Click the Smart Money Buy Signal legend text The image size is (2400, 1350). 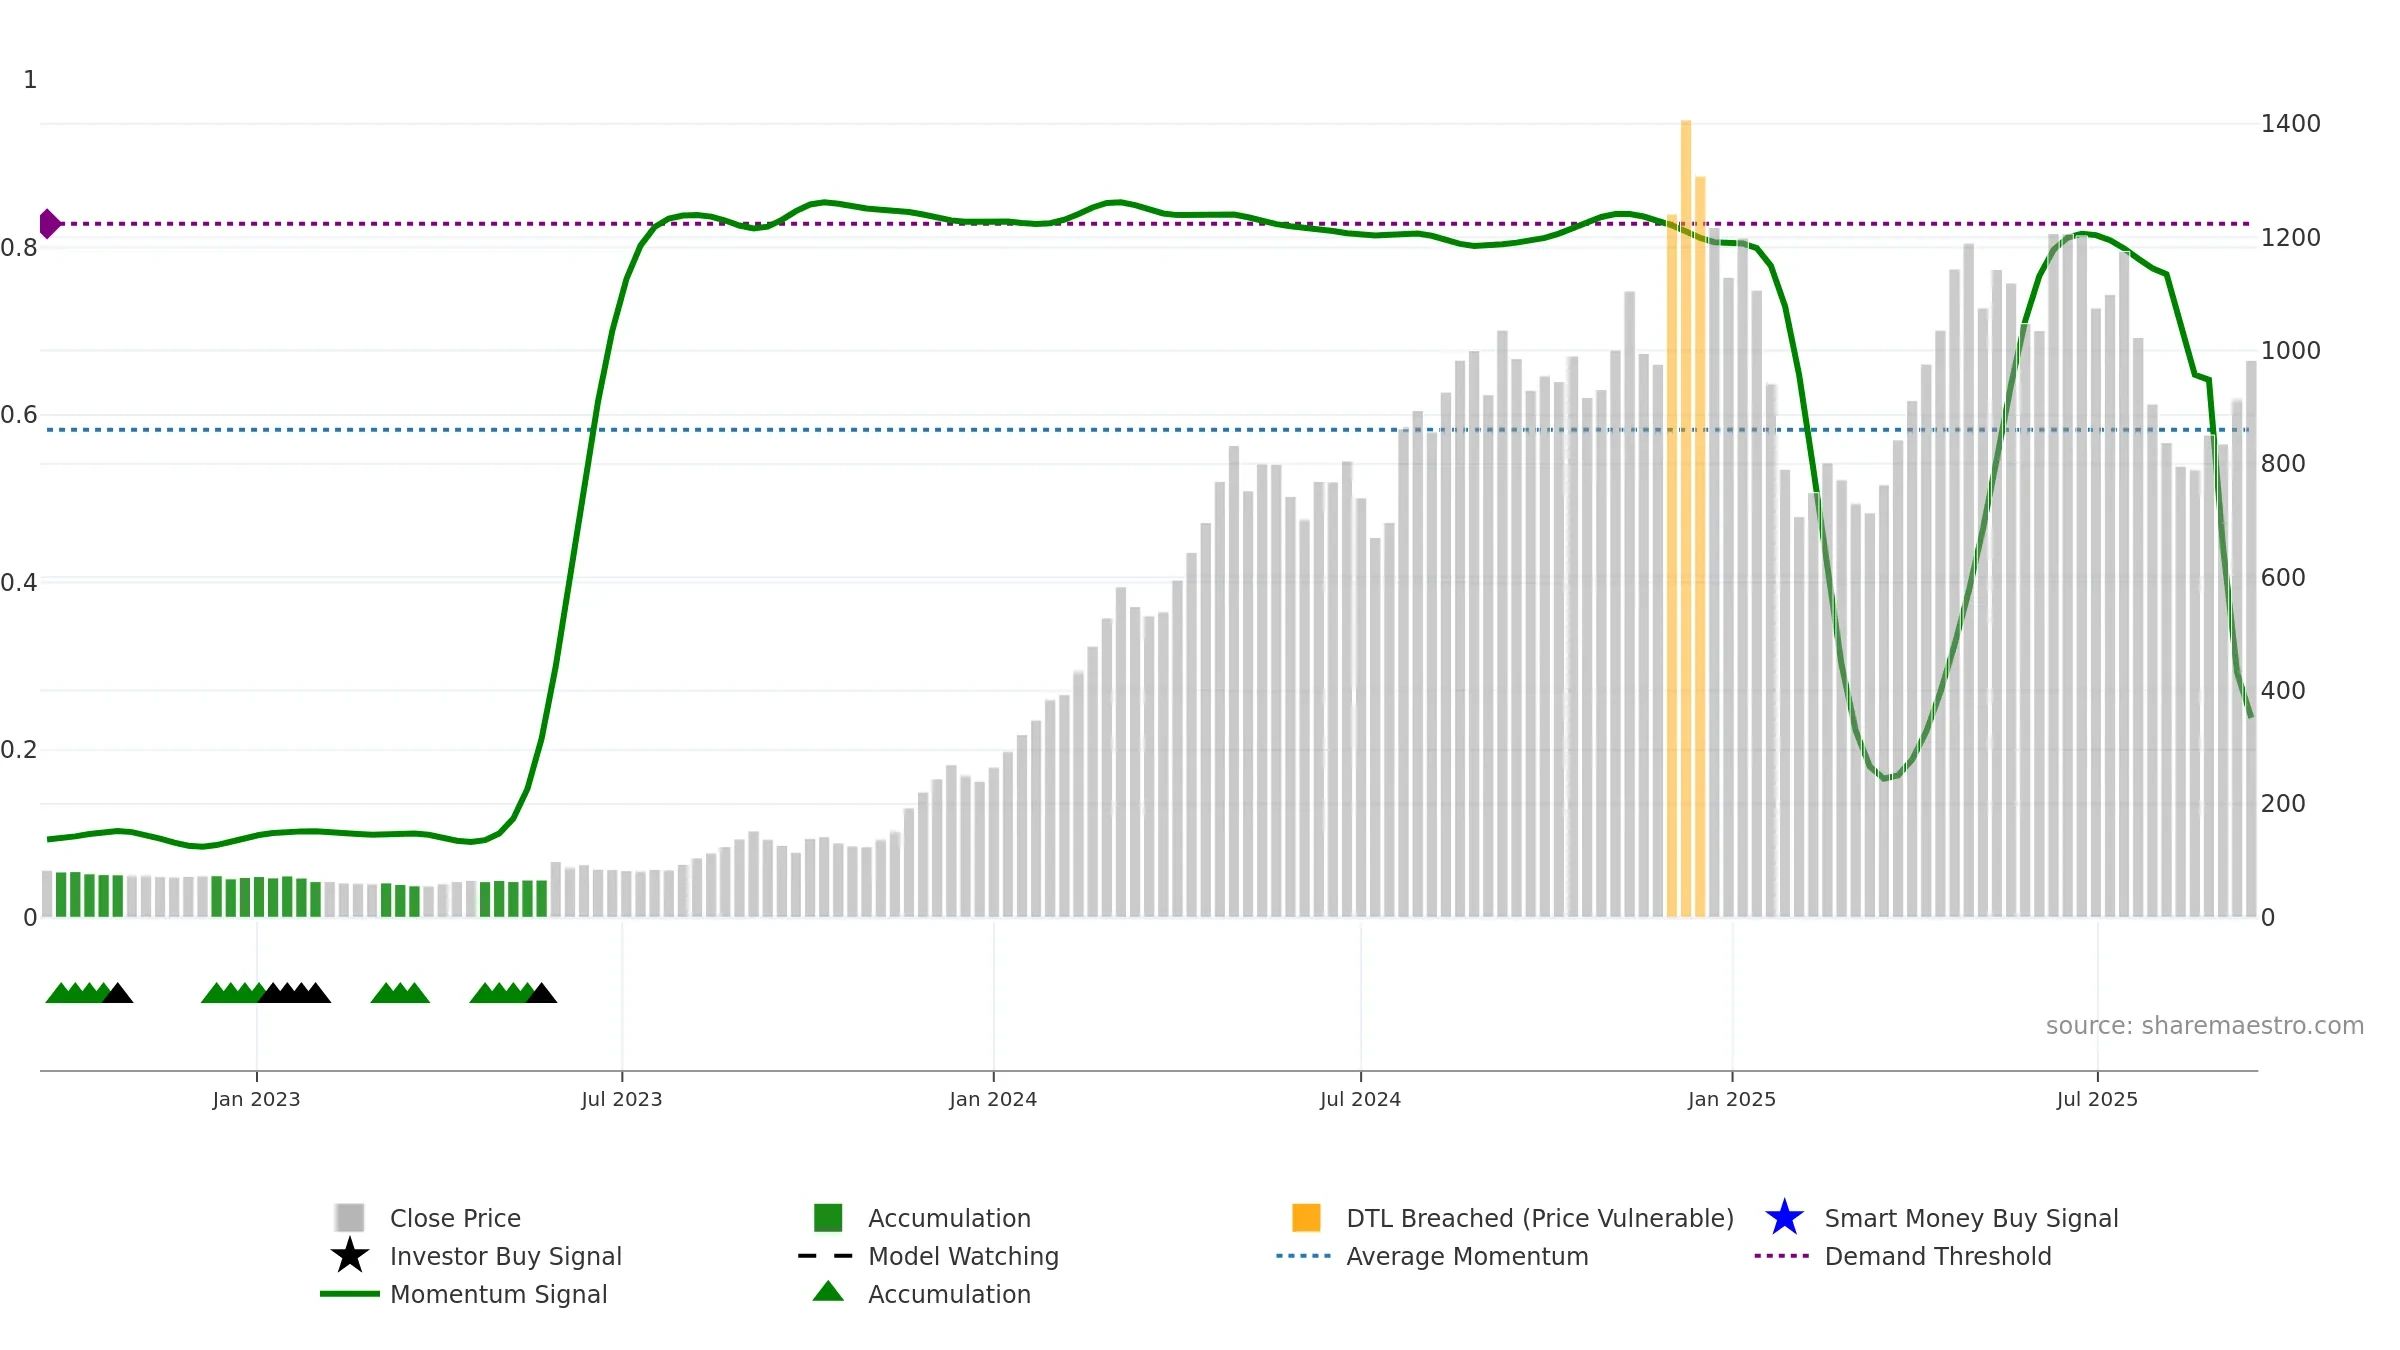(1971, 1218)
